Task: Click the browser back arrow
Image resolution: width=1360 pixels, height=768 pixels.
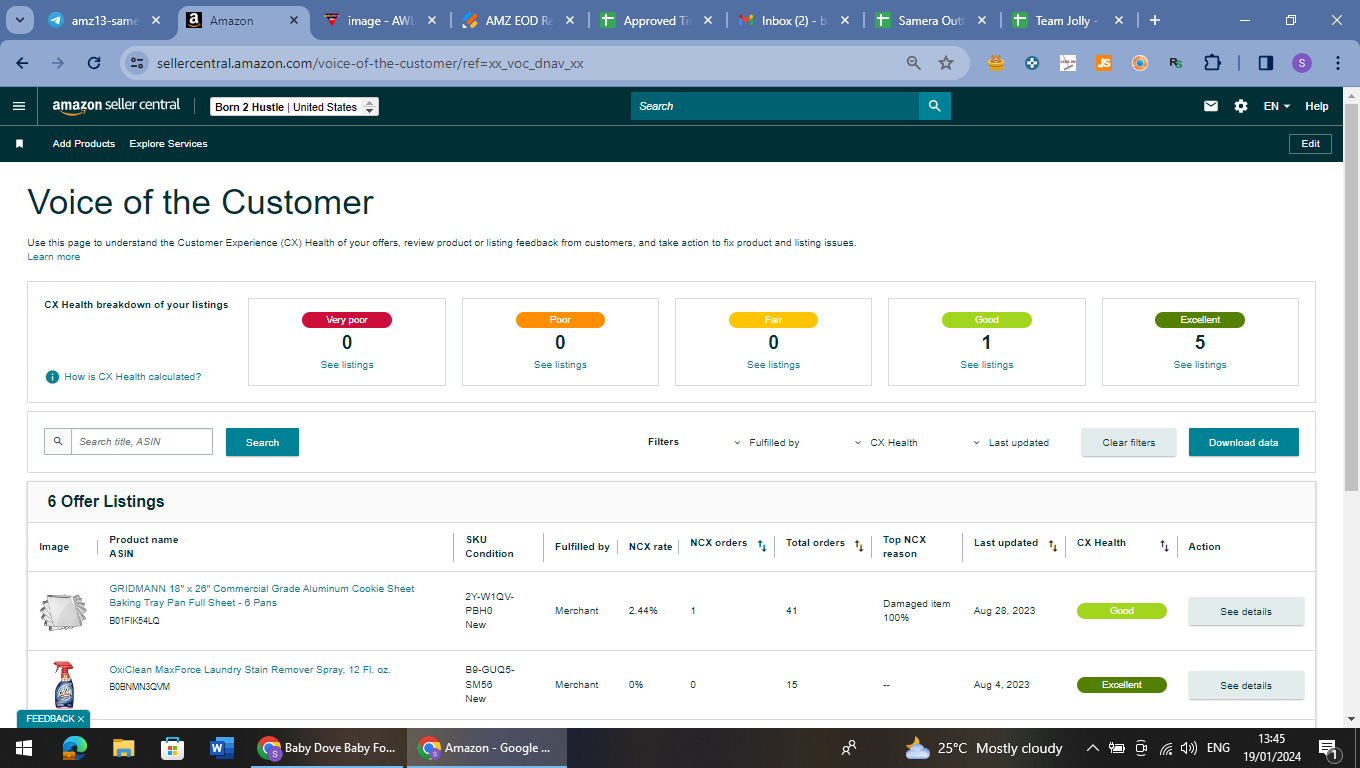Action: 23,63
